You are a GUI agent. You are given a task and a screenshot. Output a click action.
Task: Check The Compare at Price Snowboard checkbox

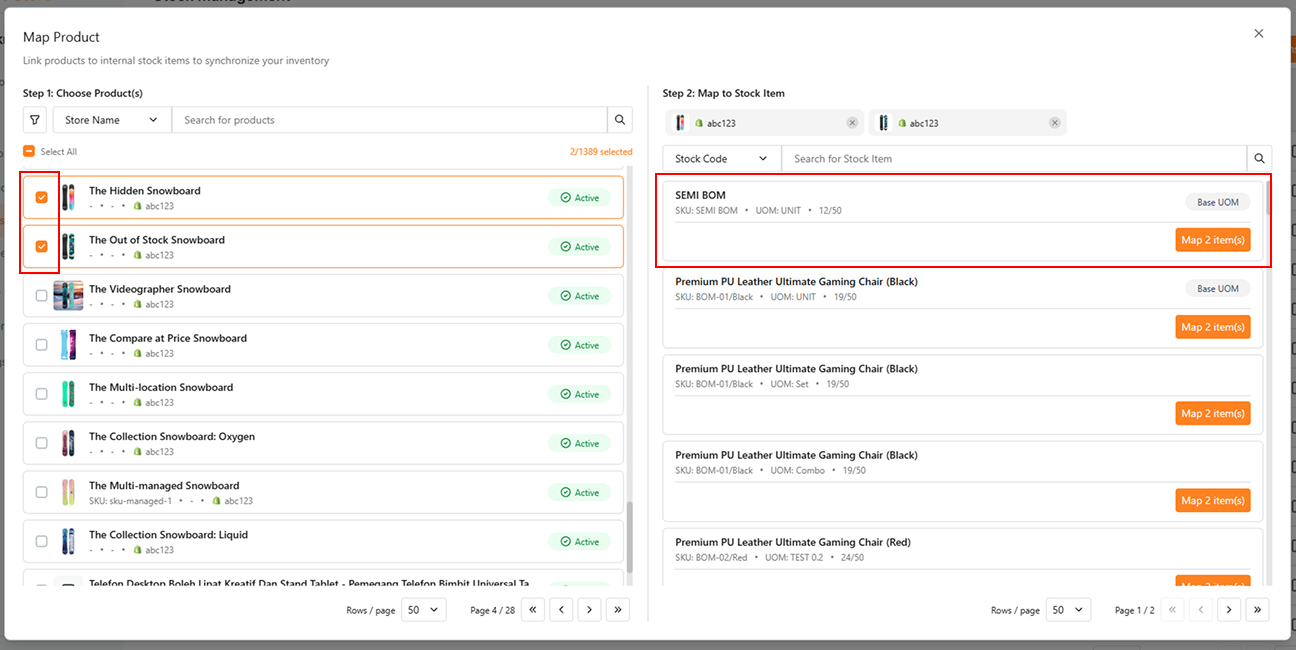[41, 344]
